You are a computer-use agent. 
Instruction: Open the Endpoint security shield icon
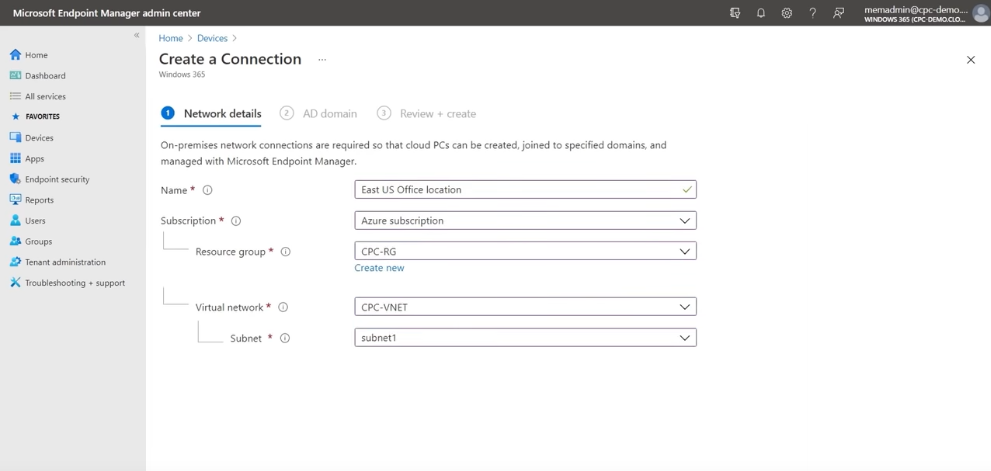[15, 179]
